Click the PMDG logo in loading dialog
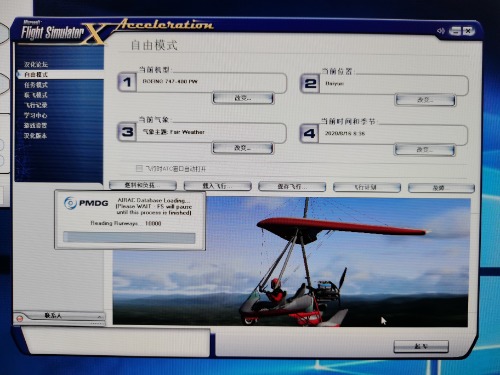The width and height of the screenshot is (500, 375). (x=86, y=203)
